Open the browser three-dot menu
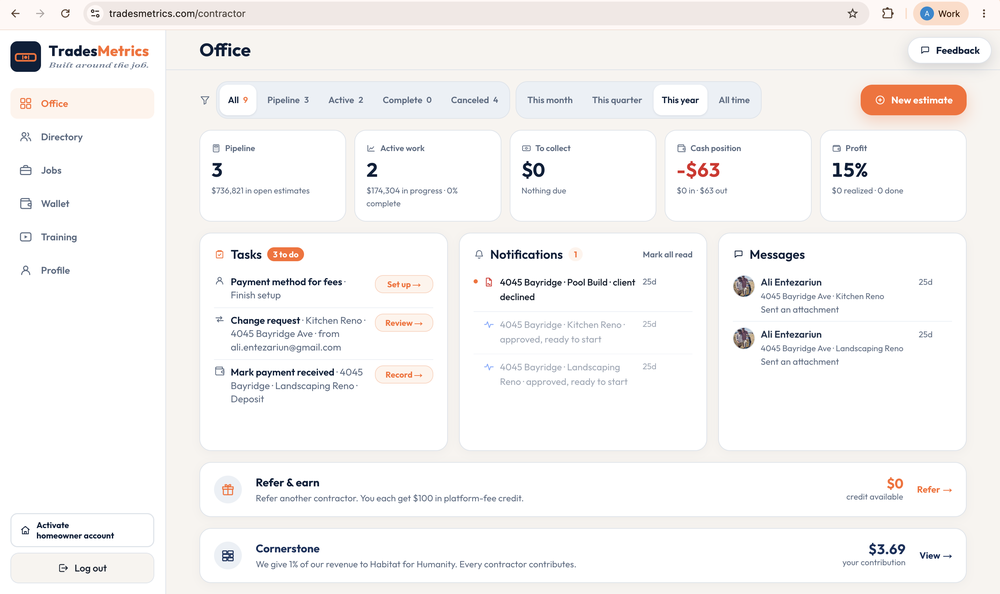The width and height of the screenshot is (1000, 594). 985,13
